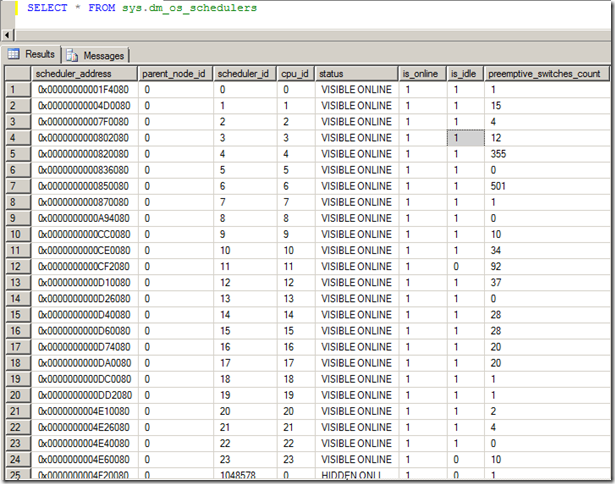The image size is (615, 484).
Task: Select row header number 12
Action: (18, 267)
